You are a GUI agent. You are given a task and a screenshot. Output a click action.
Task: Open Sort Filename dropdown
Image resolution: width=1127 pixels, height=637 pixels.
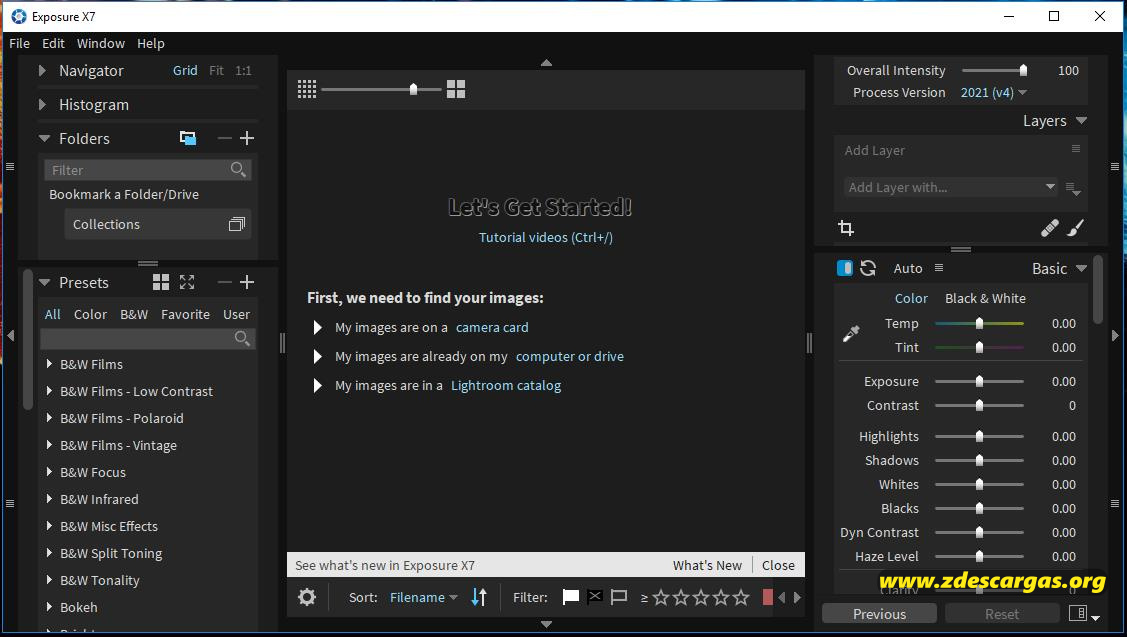[423, 597]
